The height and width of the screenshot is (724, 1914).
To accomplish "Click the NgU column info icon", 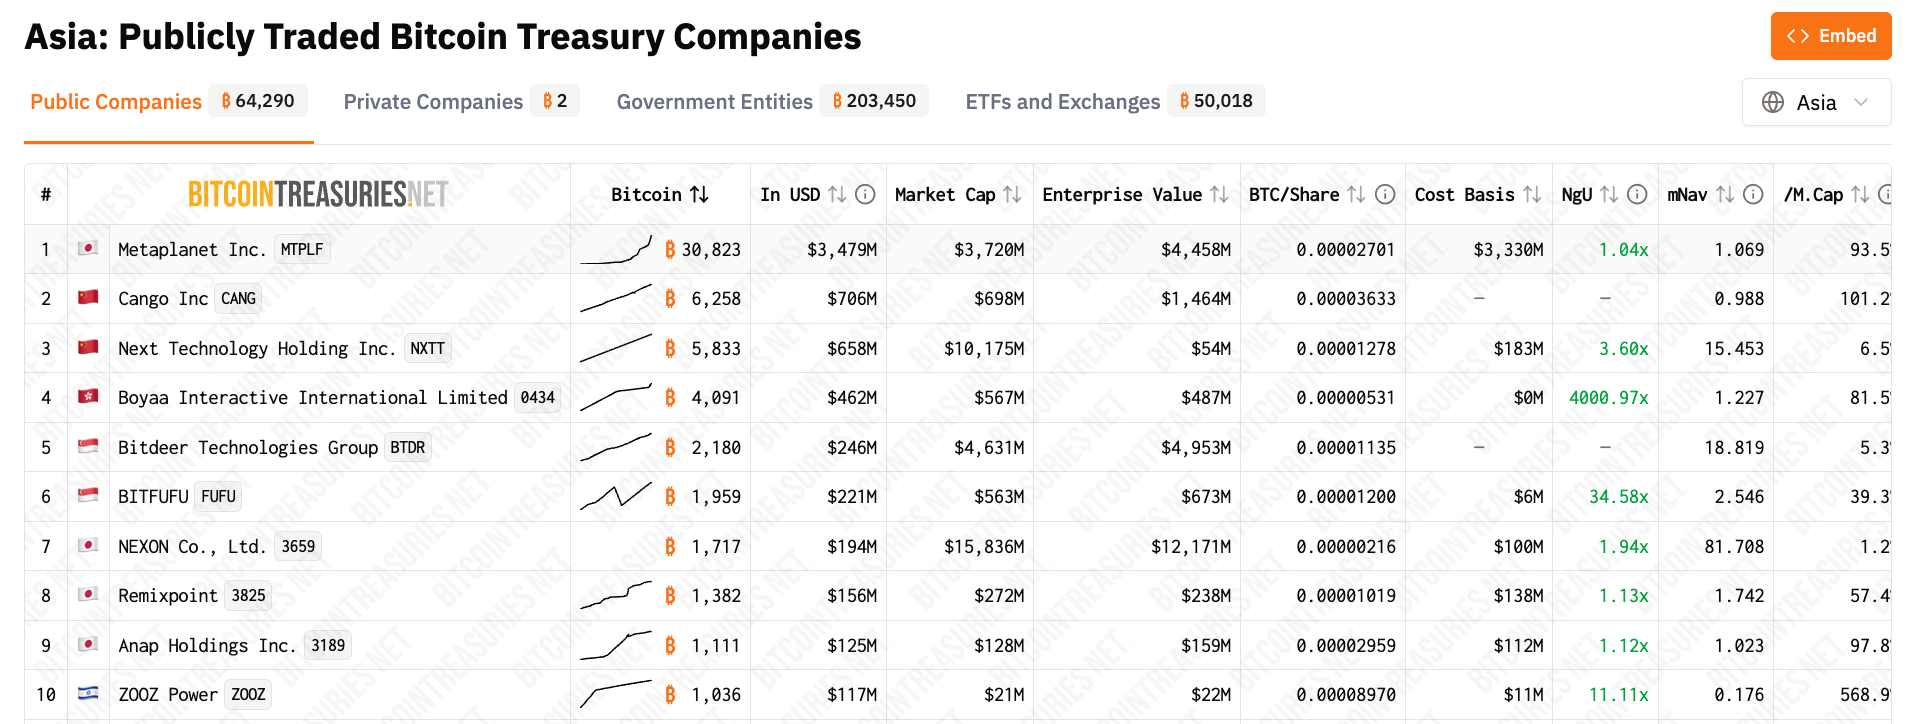I will pyautogui.click(x=1637, y=194).
